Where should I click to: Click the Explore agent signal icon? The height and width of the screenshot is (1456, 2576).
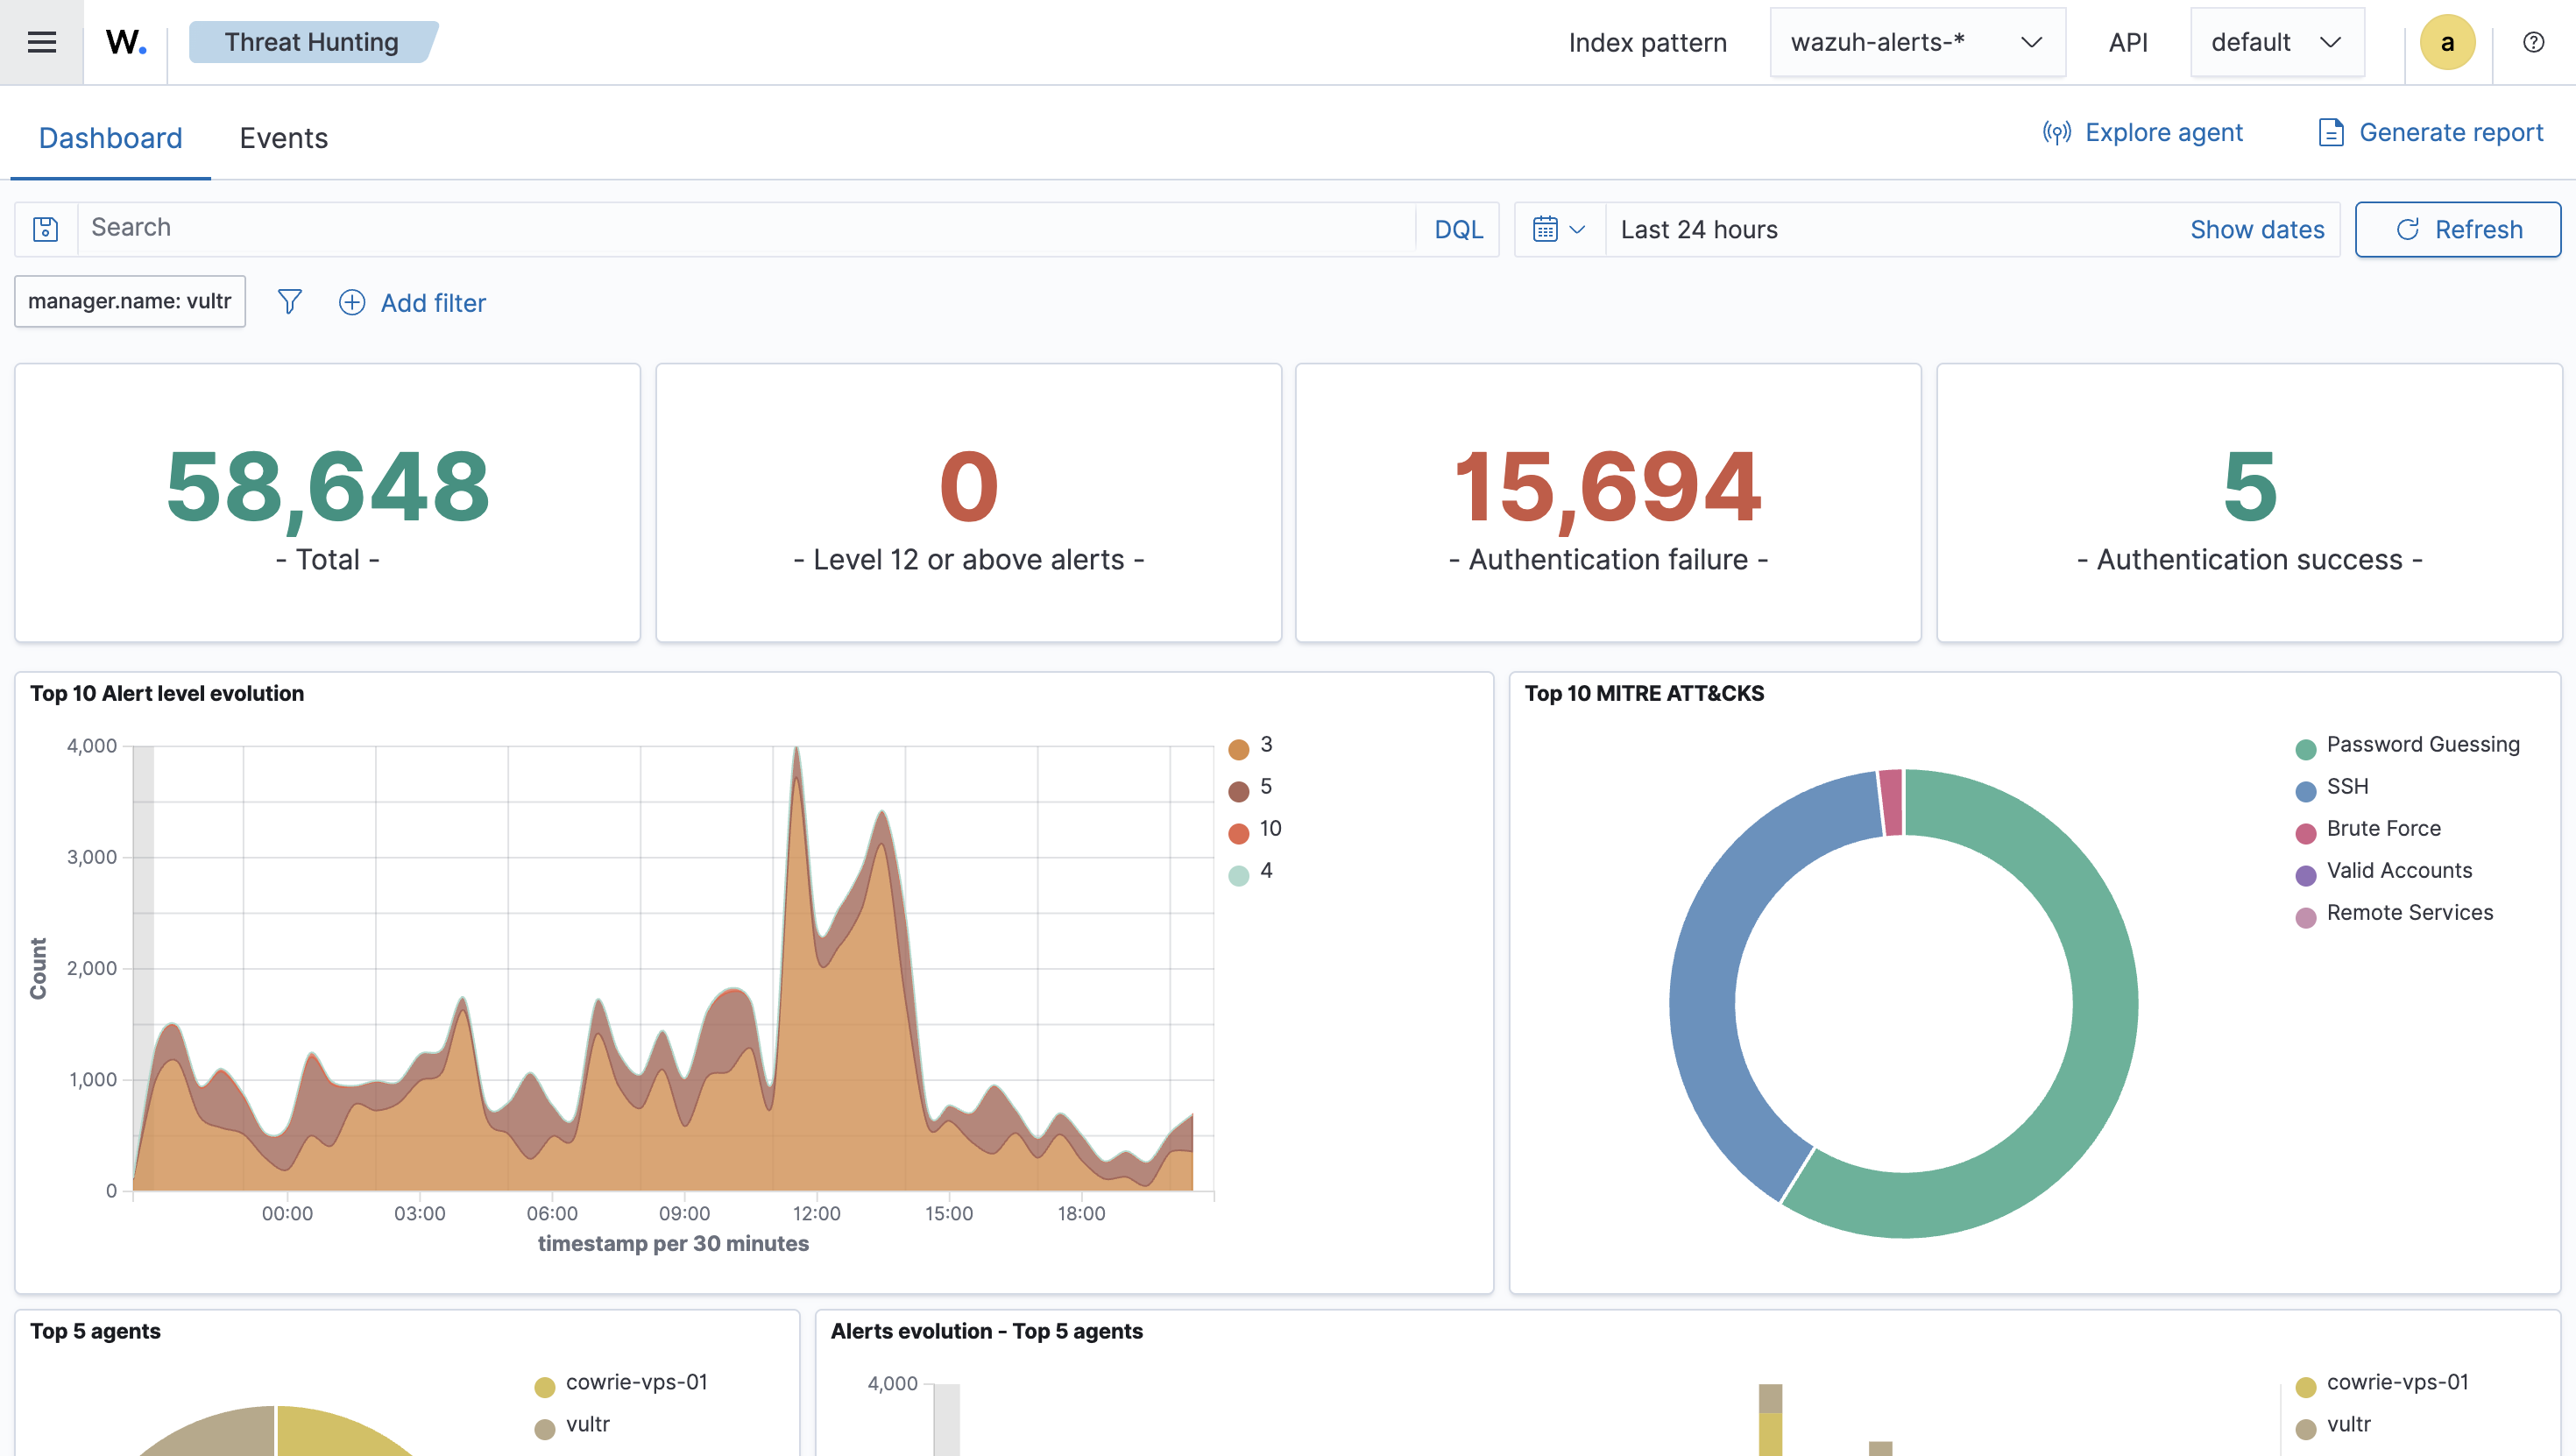2056,133
